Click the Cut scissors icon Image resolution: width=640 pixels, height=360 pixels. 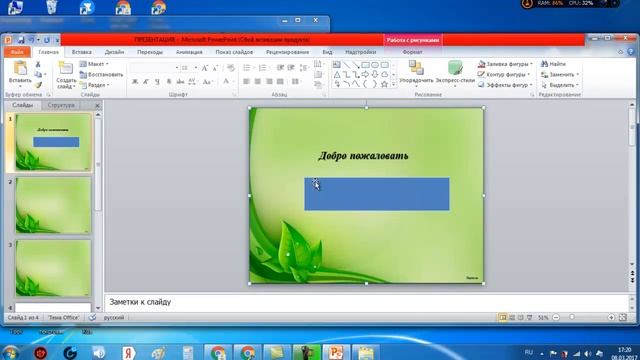(x=38, y=64)
